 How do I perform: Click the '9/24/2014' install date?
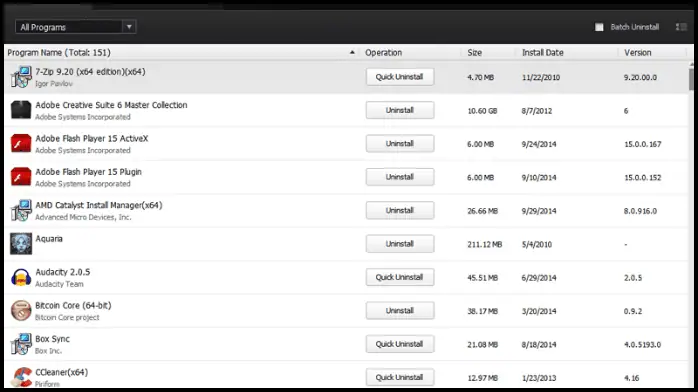539,144
